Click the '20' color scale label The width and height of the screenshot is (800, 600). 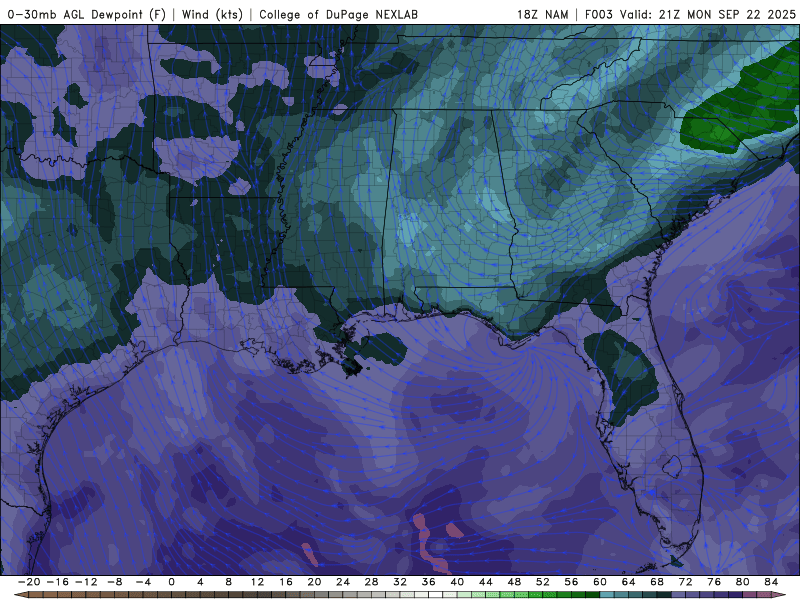314,582
